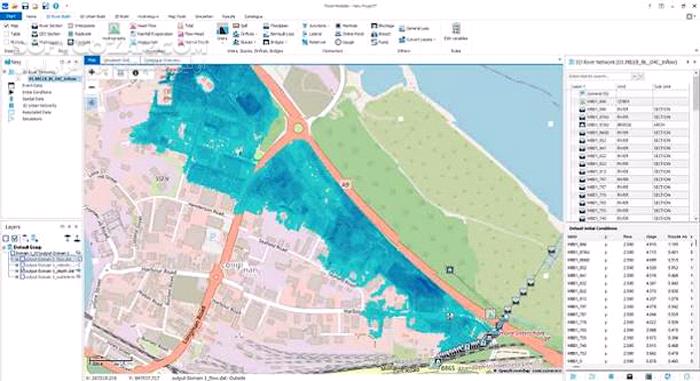Select Spatial Data in the project tree

click(33, 99)
